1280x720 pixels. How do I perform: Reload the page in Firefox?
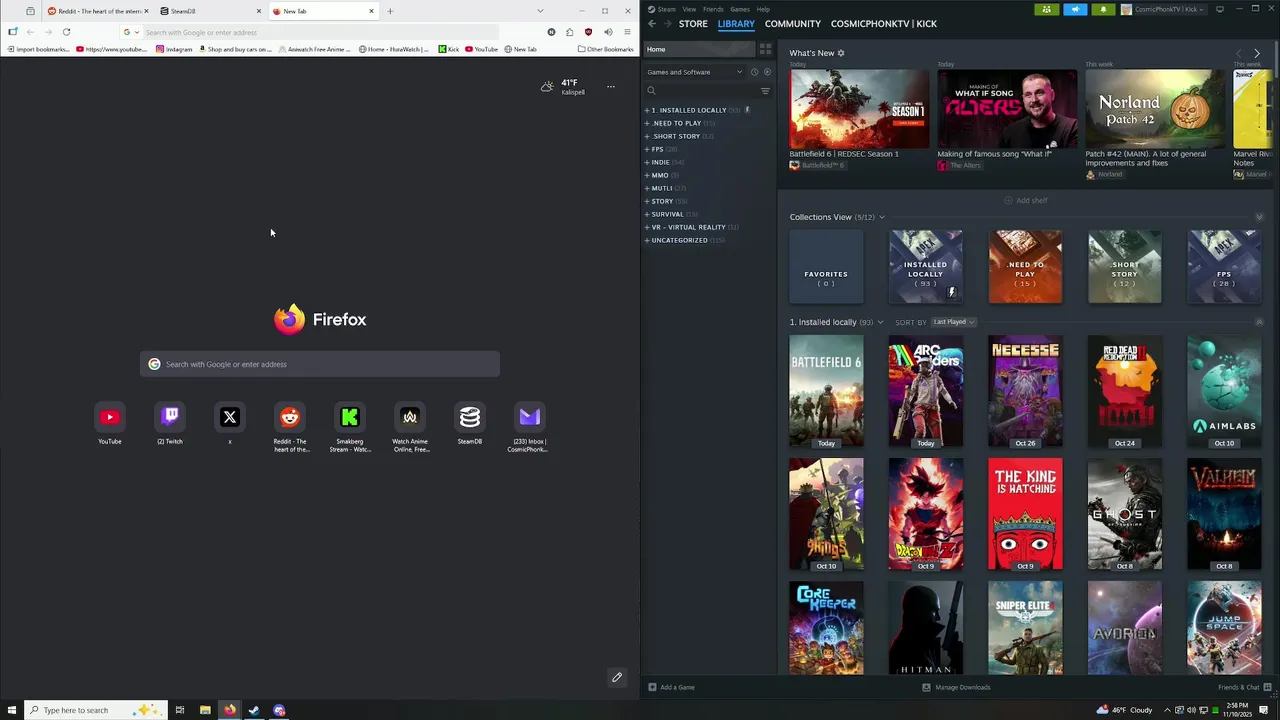click(x=66, y=32)
